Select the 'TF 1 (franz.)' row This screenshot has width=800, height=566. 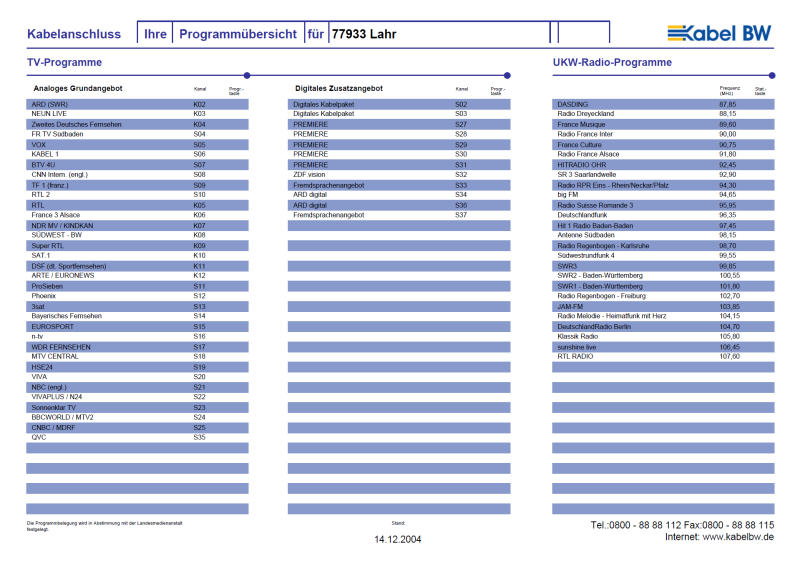[x=137, y=185]
